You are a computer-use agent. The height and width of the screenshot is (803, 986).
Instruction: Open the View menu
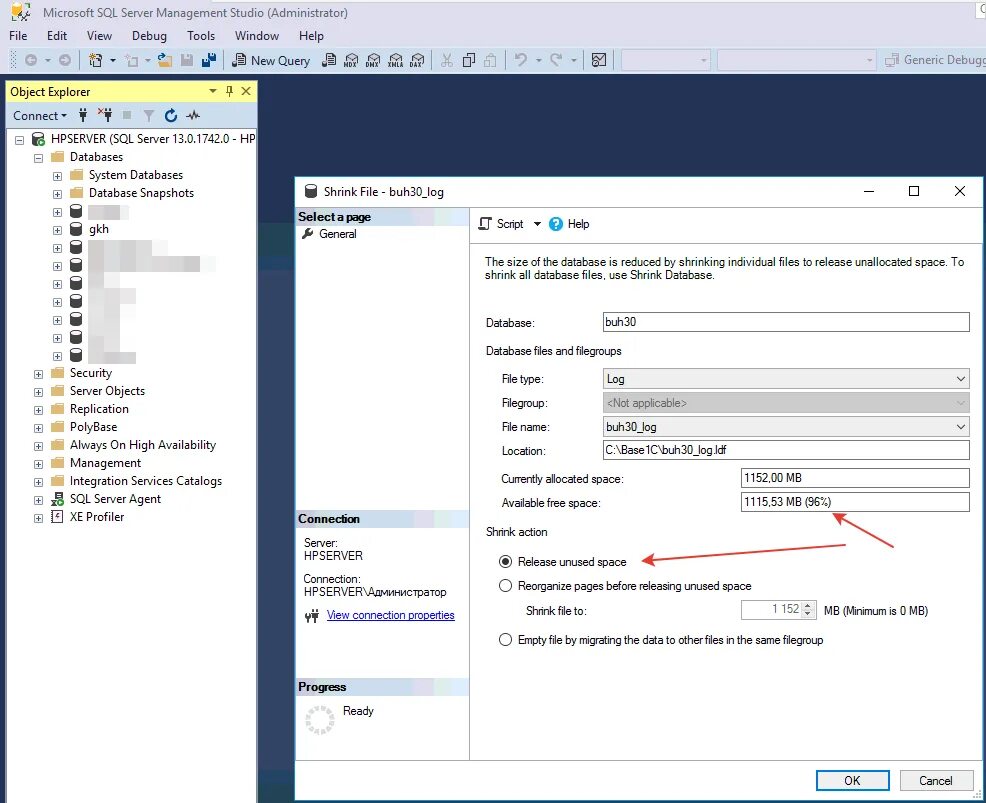point(99,36)
